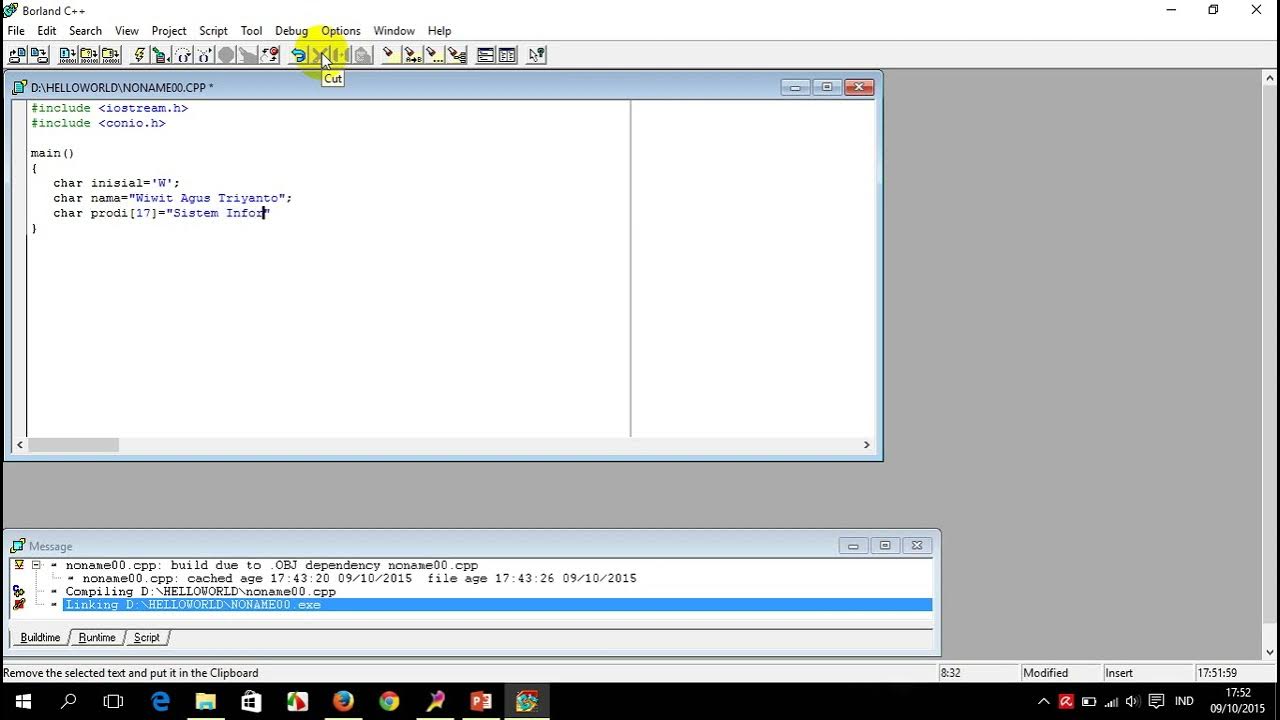Close the NONAME00.CPP editor window

[x=859, y=87]
